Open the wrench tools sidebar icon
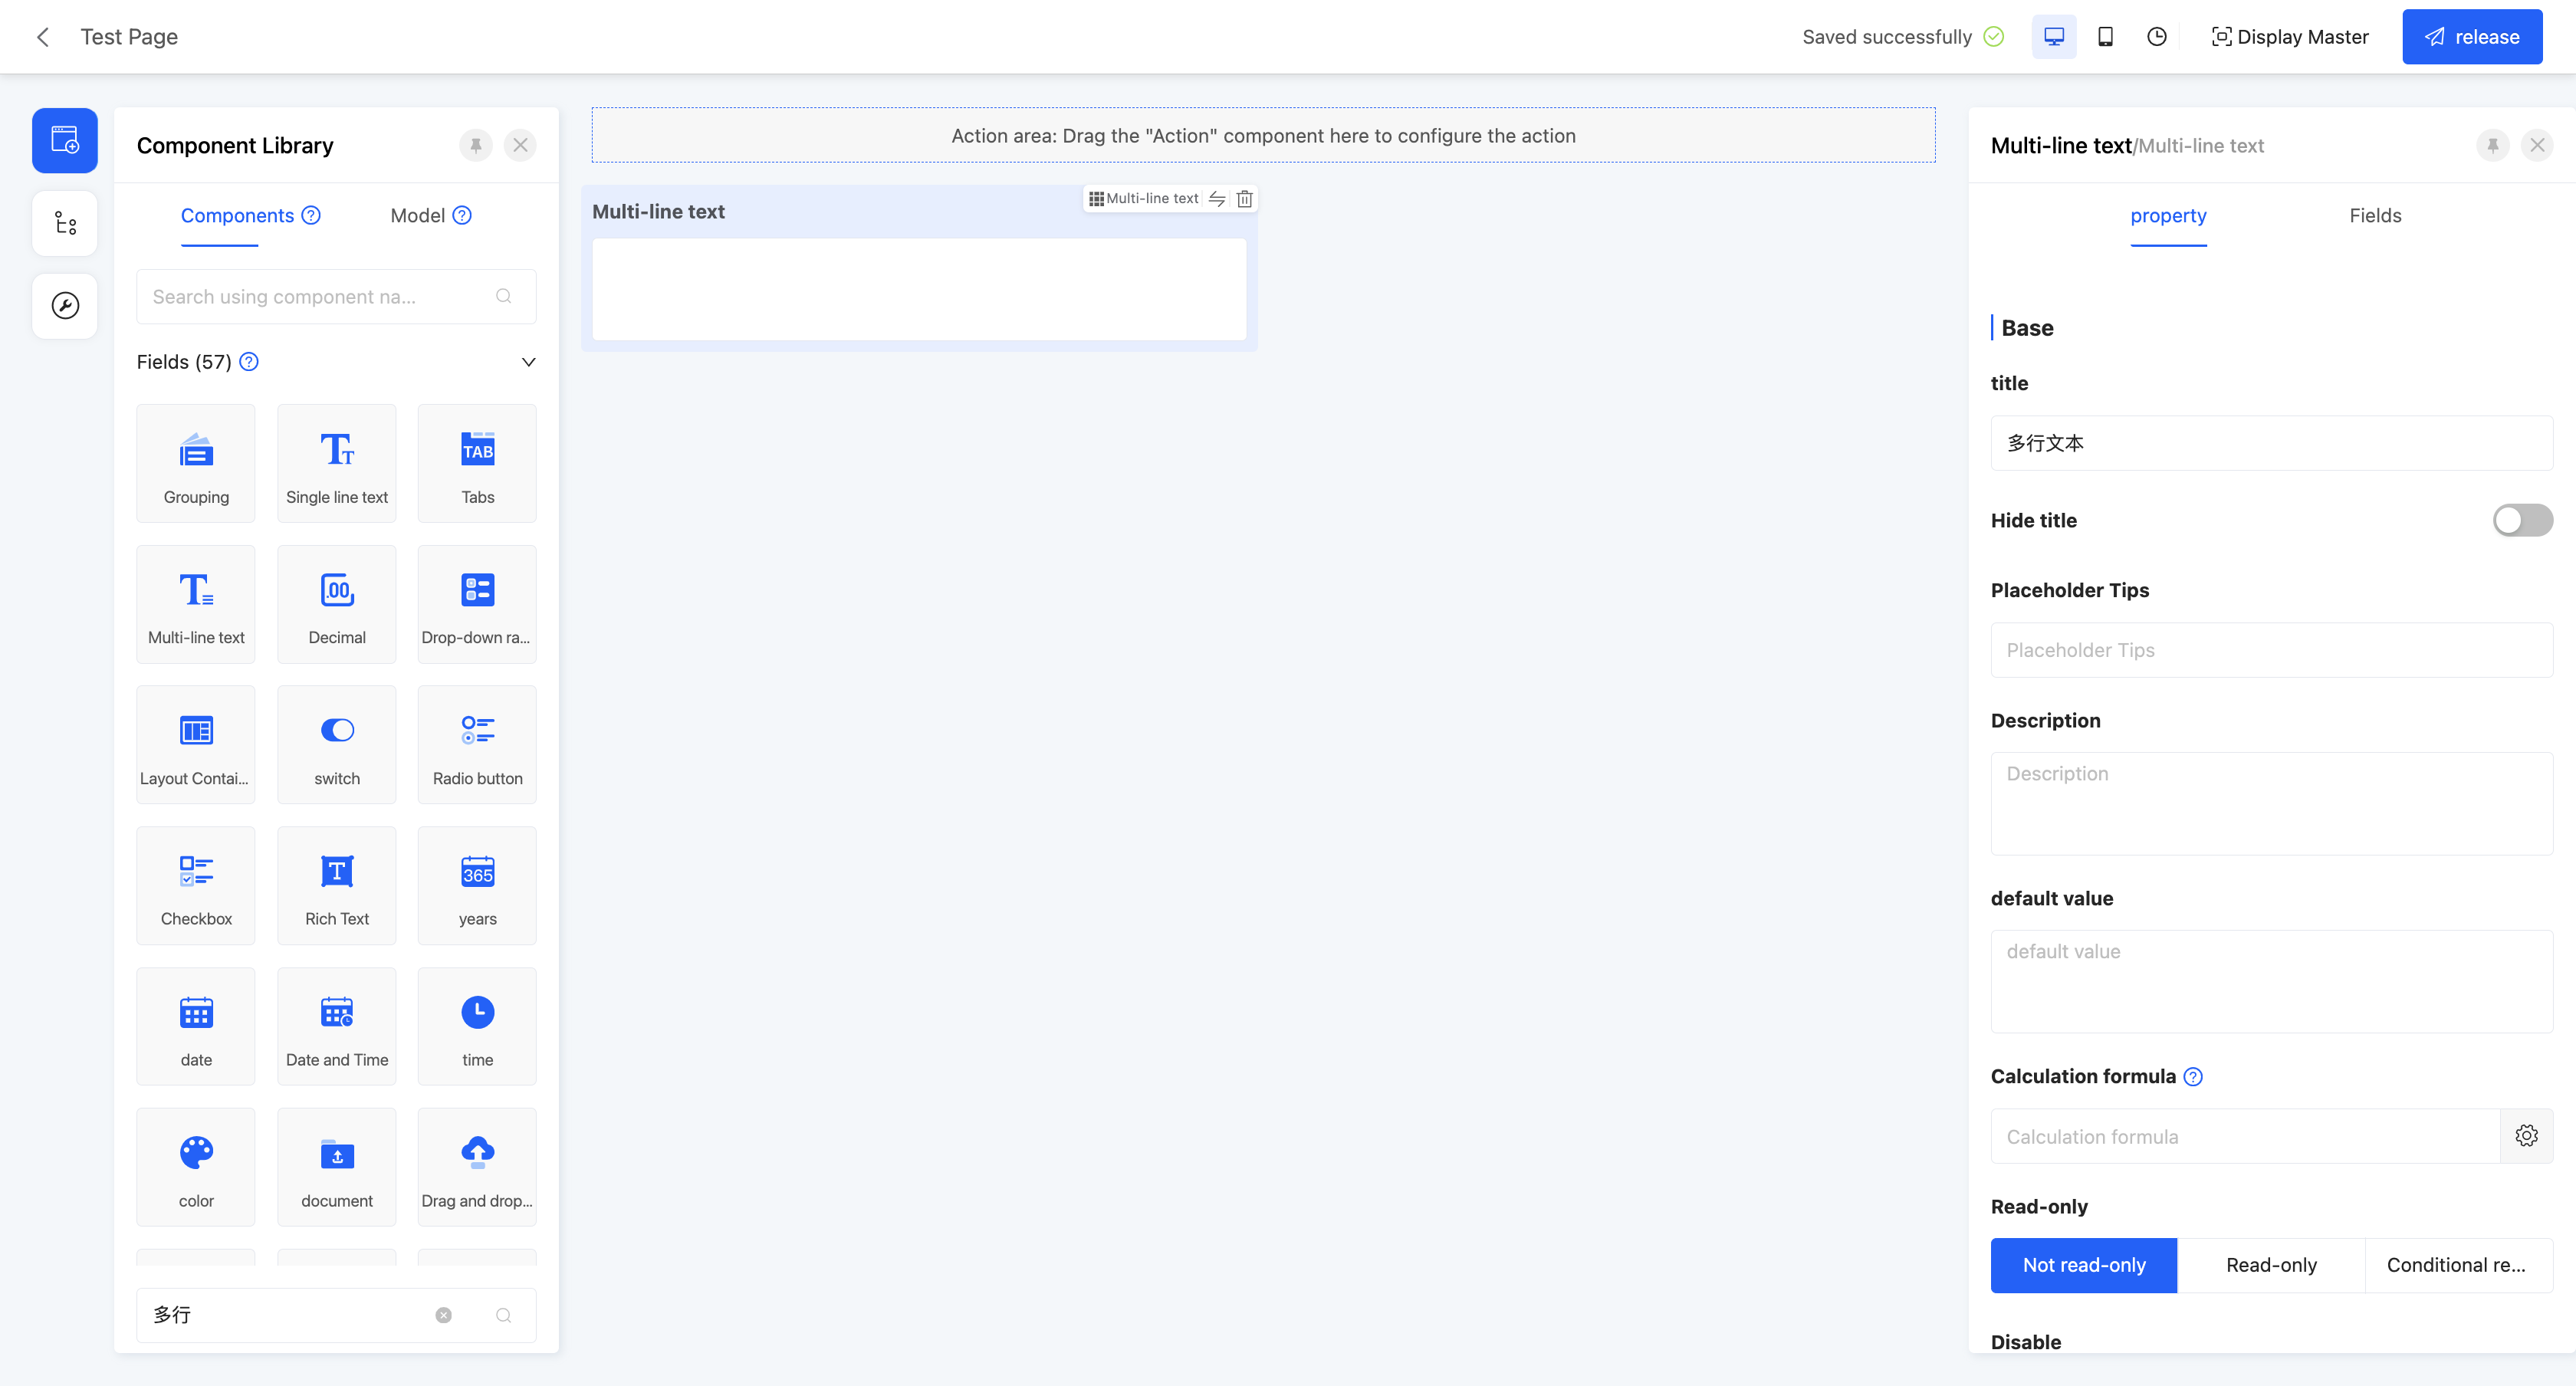 click(x=65, y=305)
